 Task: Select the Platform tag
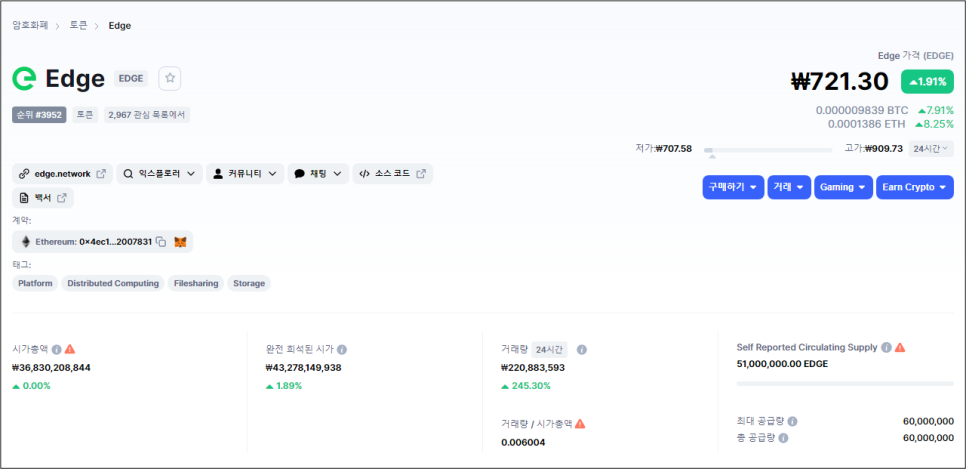point(35,283)
